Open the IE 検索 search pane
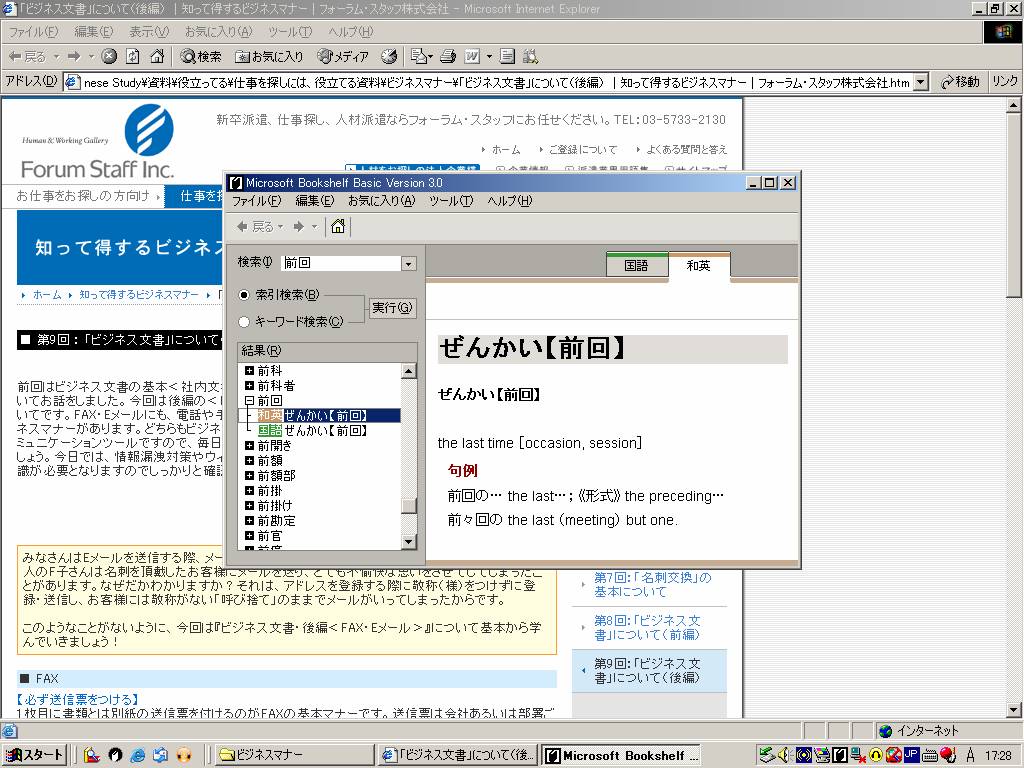This screenshot has width=1024, height=768. [x=201, y=57]
